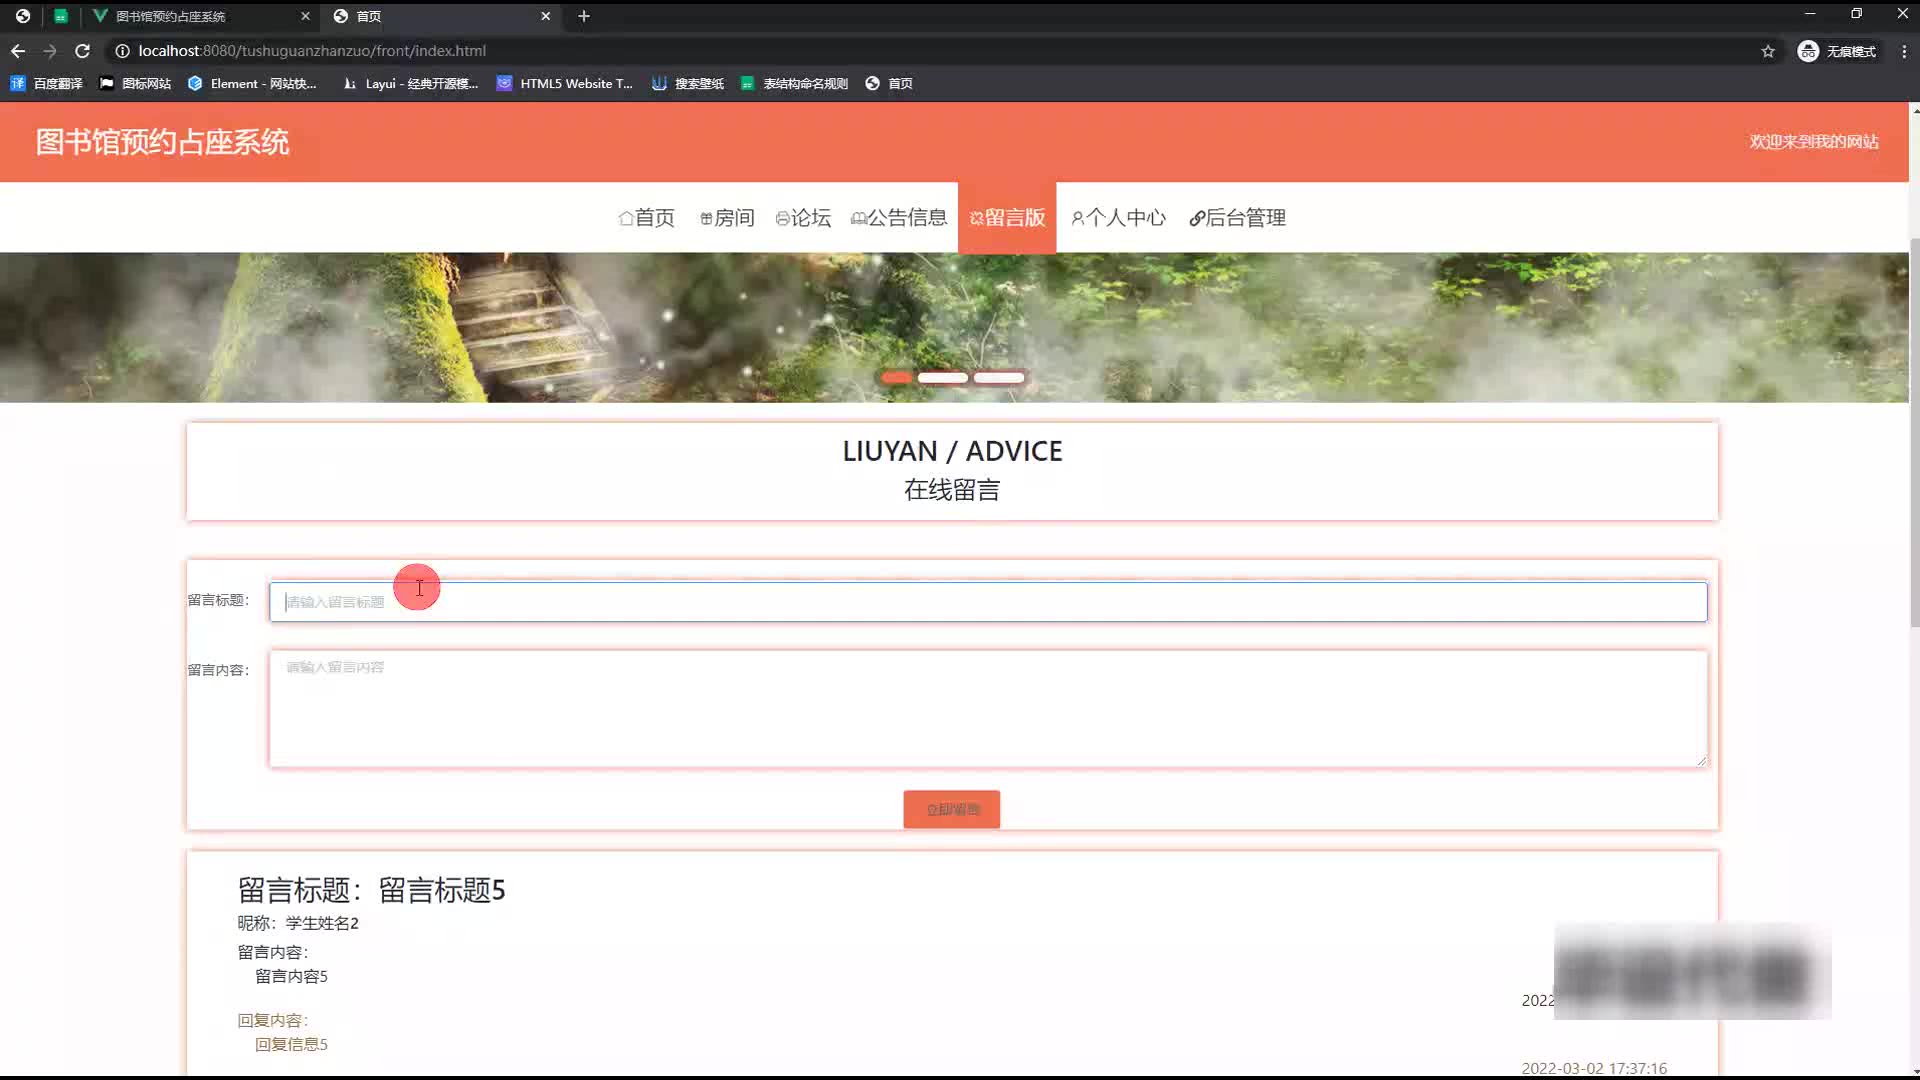Open 个人中心 from navigation bar

click(1118, 218)
